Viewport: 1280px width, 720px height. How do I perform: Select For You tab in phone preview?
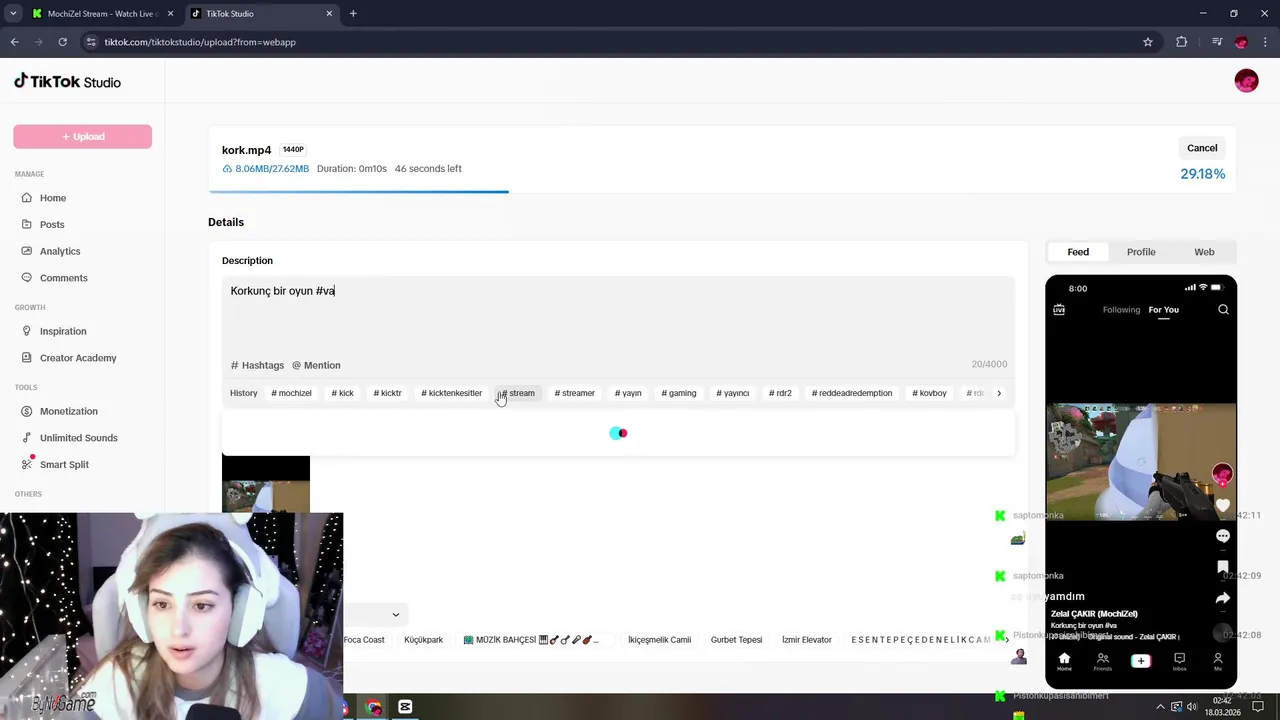[x=1163, y=310]
